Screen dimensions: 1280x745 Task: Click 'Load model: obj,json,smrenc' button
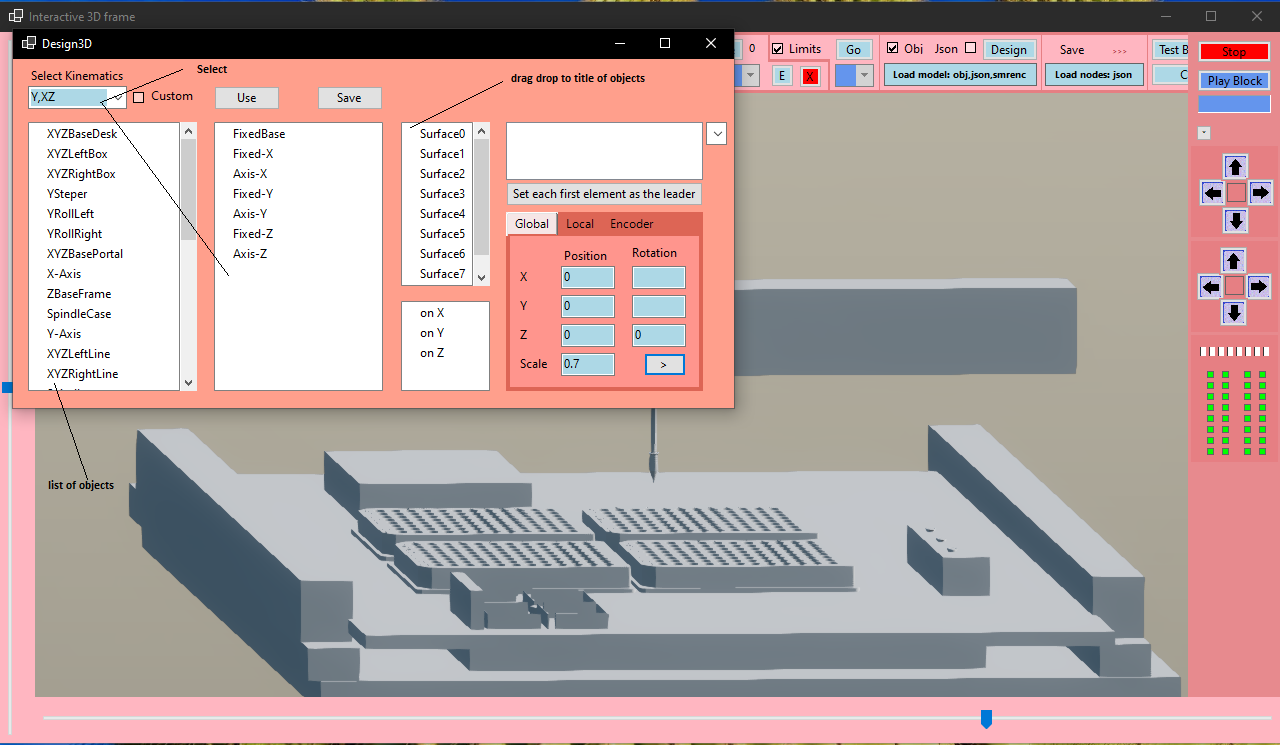point(960,75)
